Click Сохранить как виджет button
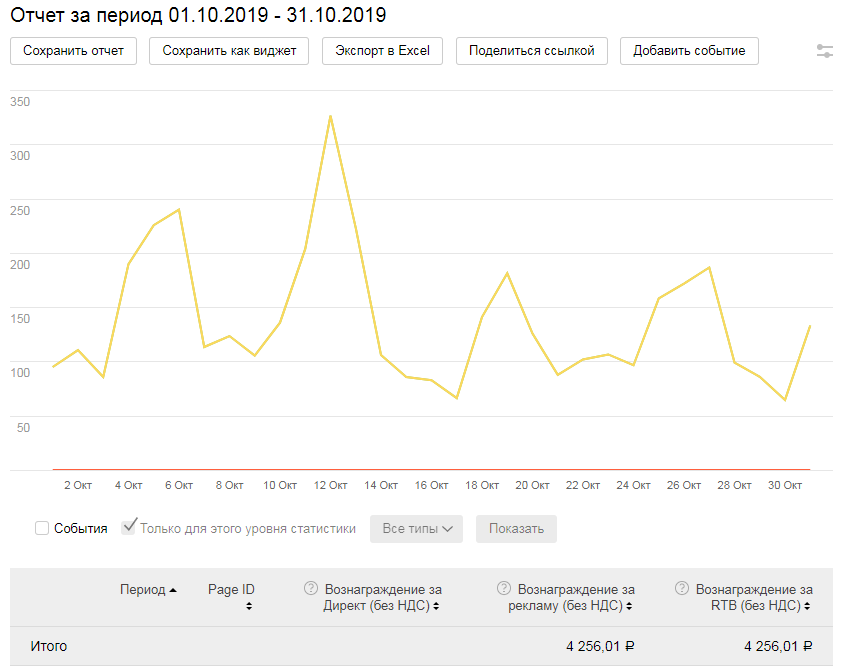 coord(229,51)
